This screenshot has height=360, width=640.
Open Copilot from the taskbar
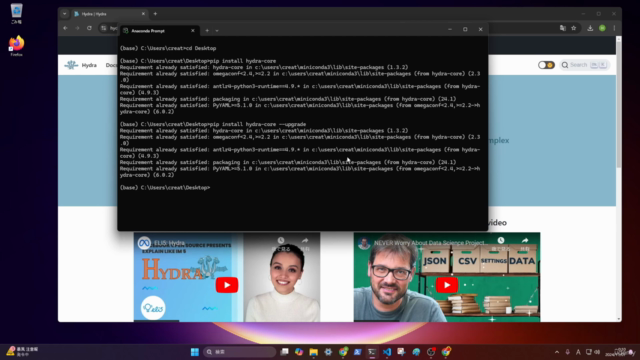point(299,352)
